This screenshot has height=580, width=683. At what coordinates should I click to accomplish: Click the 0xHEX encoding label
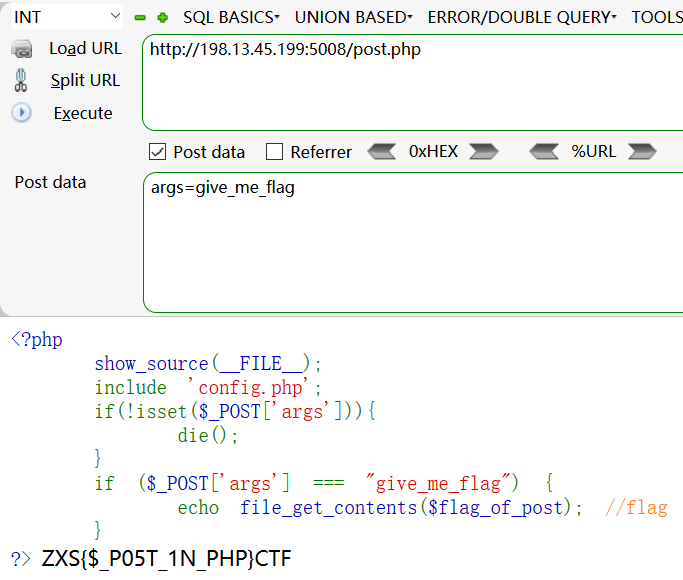click(433, 152)
